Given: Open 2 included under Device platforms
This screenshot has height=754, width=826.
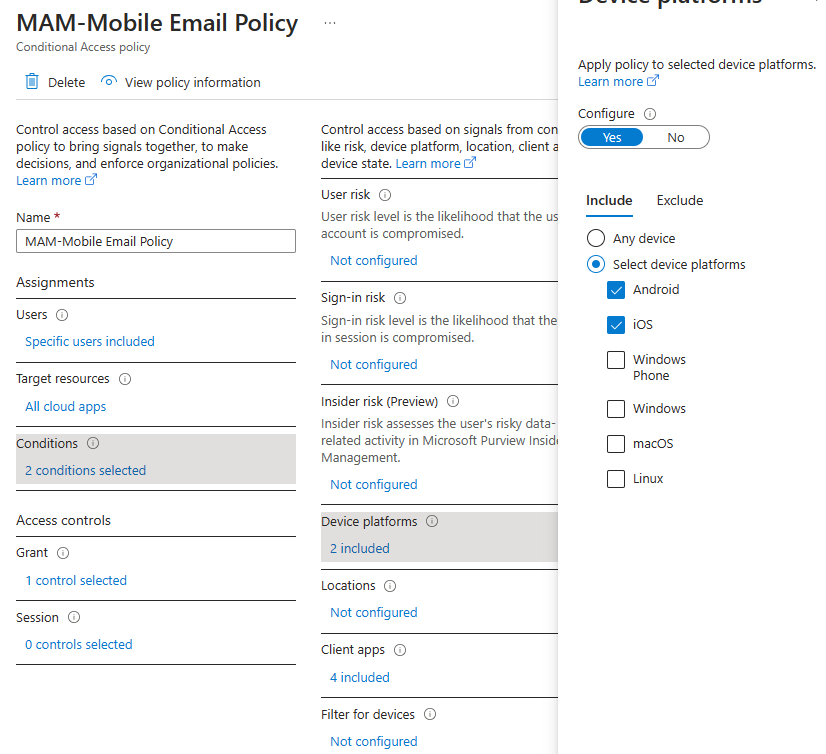Looking at the screenshot, I should point(360,549).
